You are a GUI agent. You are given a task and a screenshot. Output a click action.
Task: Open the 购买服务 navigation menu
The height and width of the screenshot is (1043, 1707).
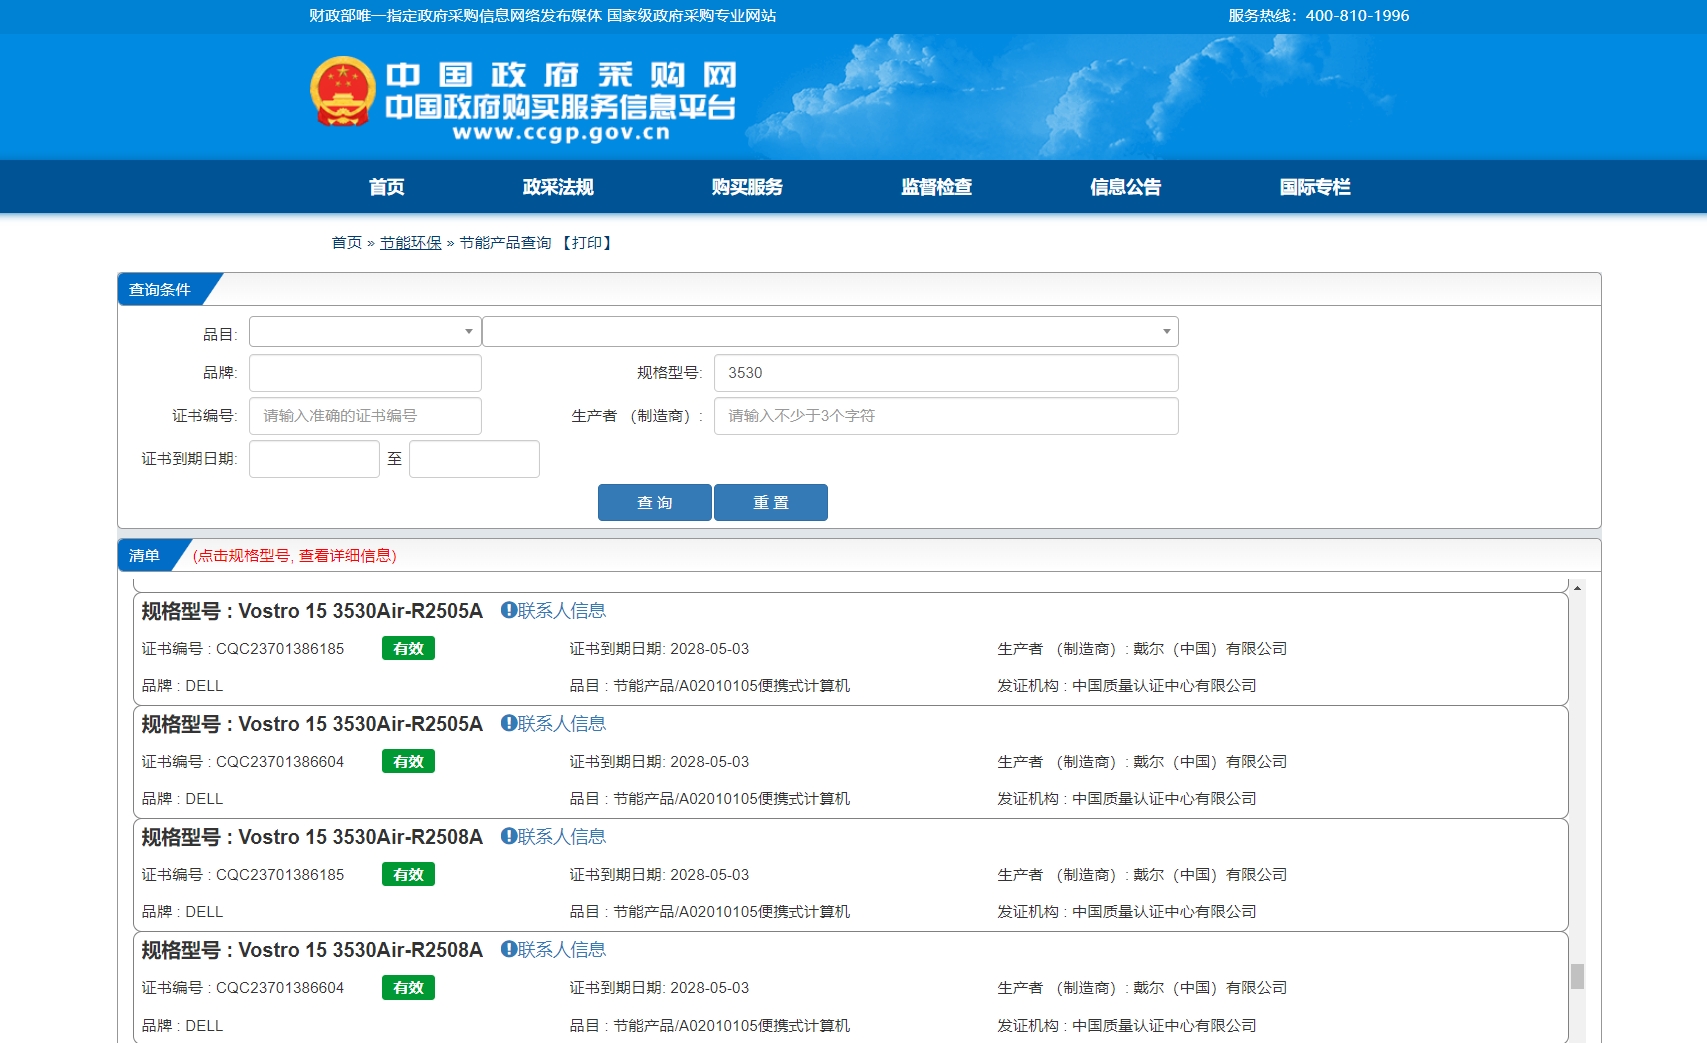tap(747, 187)
